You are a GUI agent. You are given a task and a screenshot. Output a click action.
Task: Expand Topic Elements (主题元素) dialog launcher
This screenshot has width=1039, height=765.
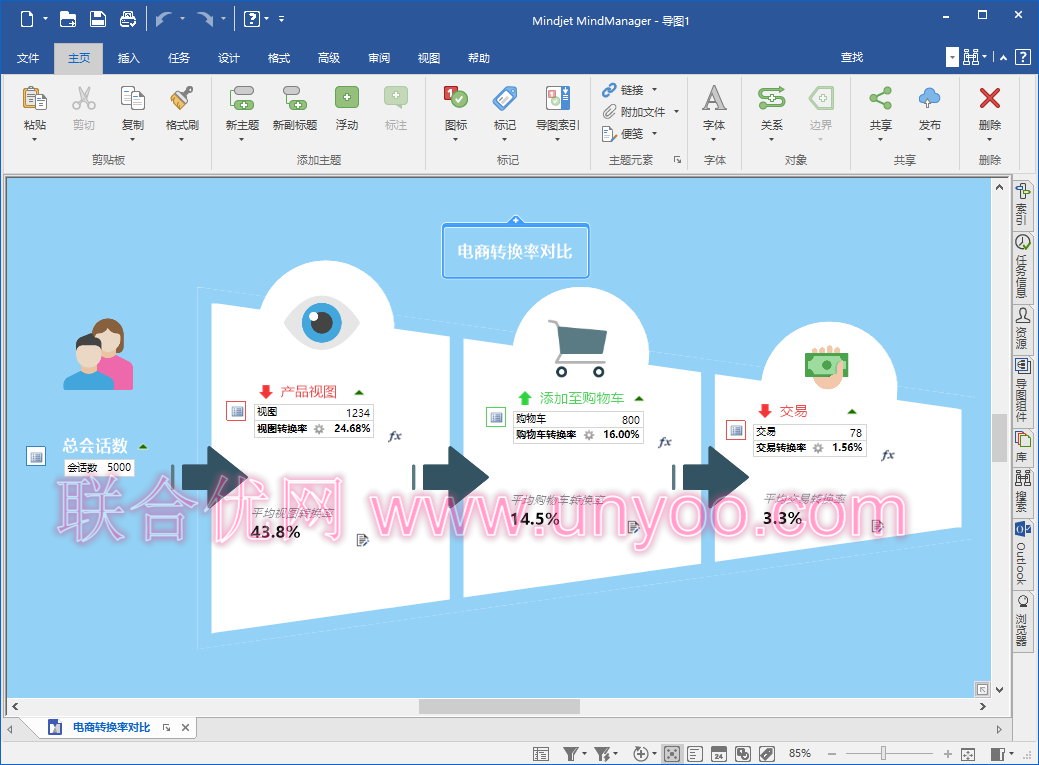point(677,160)
